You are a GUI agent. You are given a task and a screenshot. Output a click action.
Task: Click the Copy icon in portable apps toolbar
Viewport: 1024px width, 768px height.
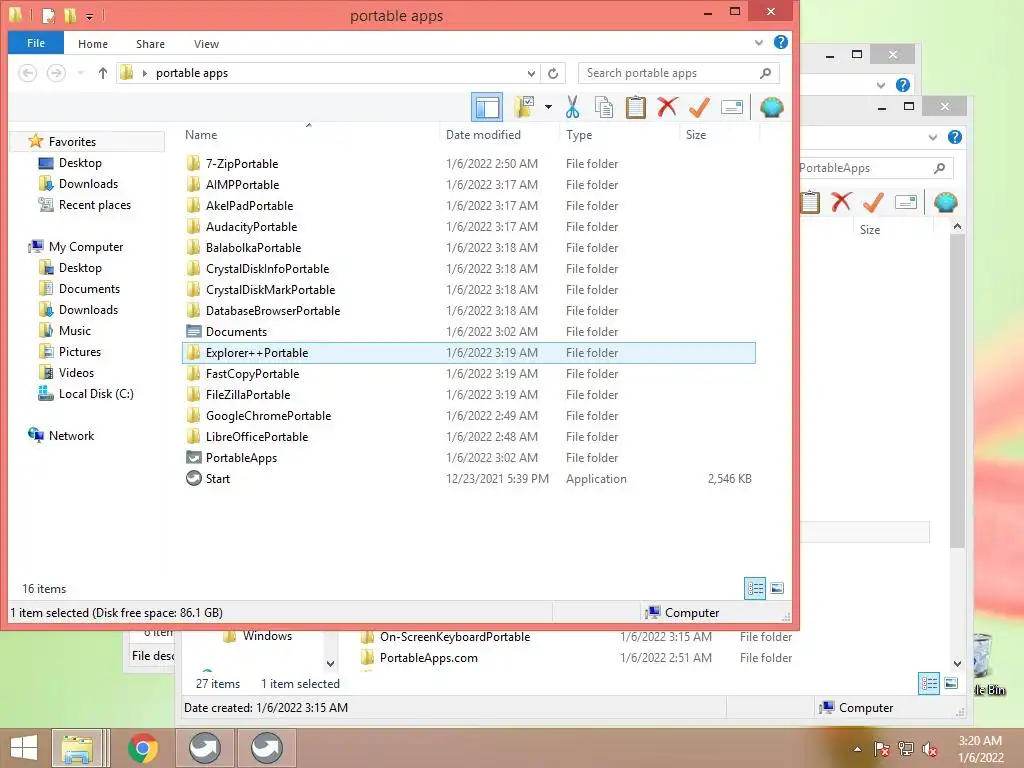(x=604, y=107)
